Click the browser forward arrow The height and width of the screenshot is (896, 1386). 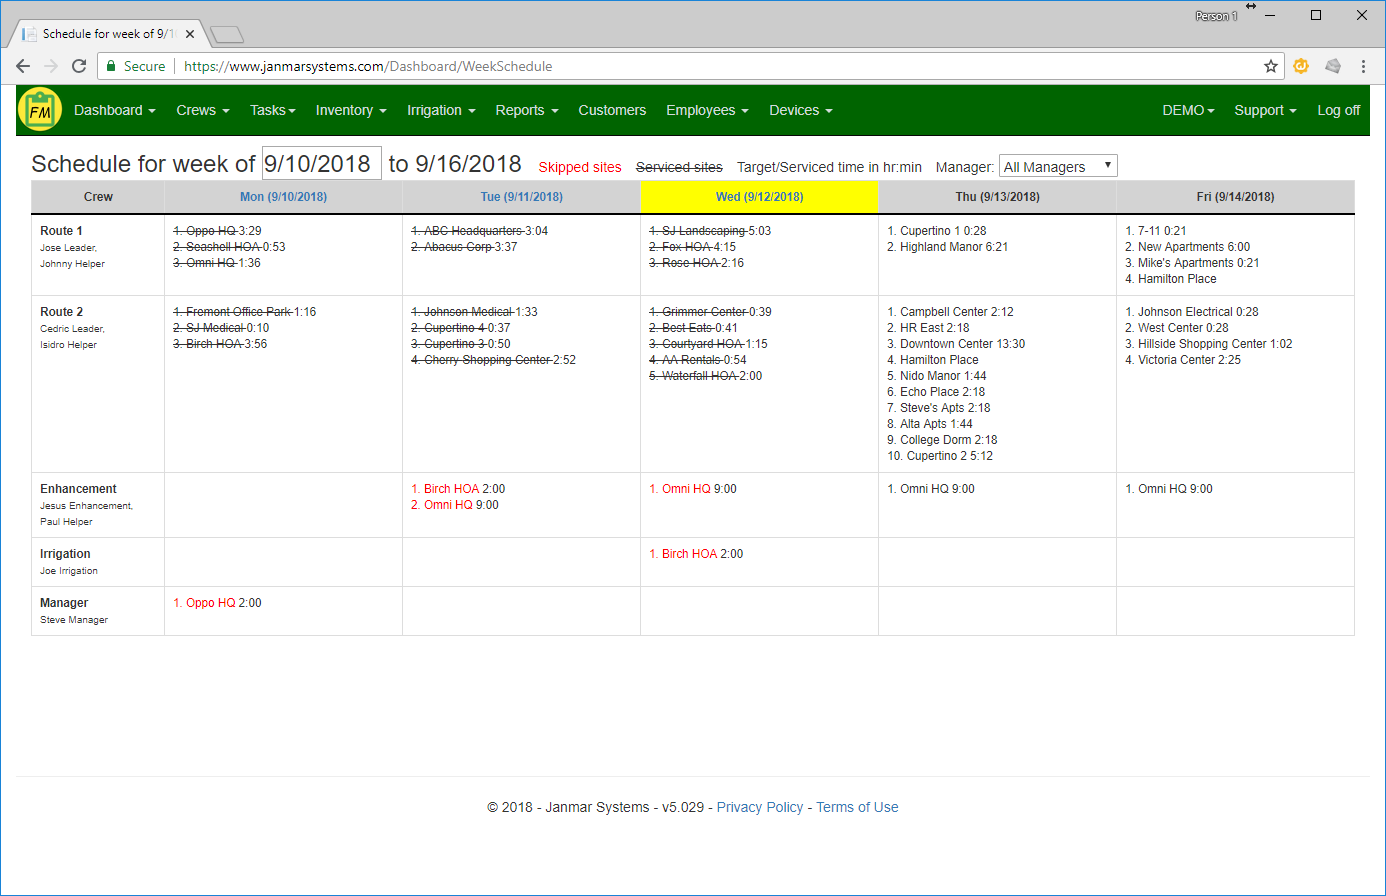(x=50, y=66)
